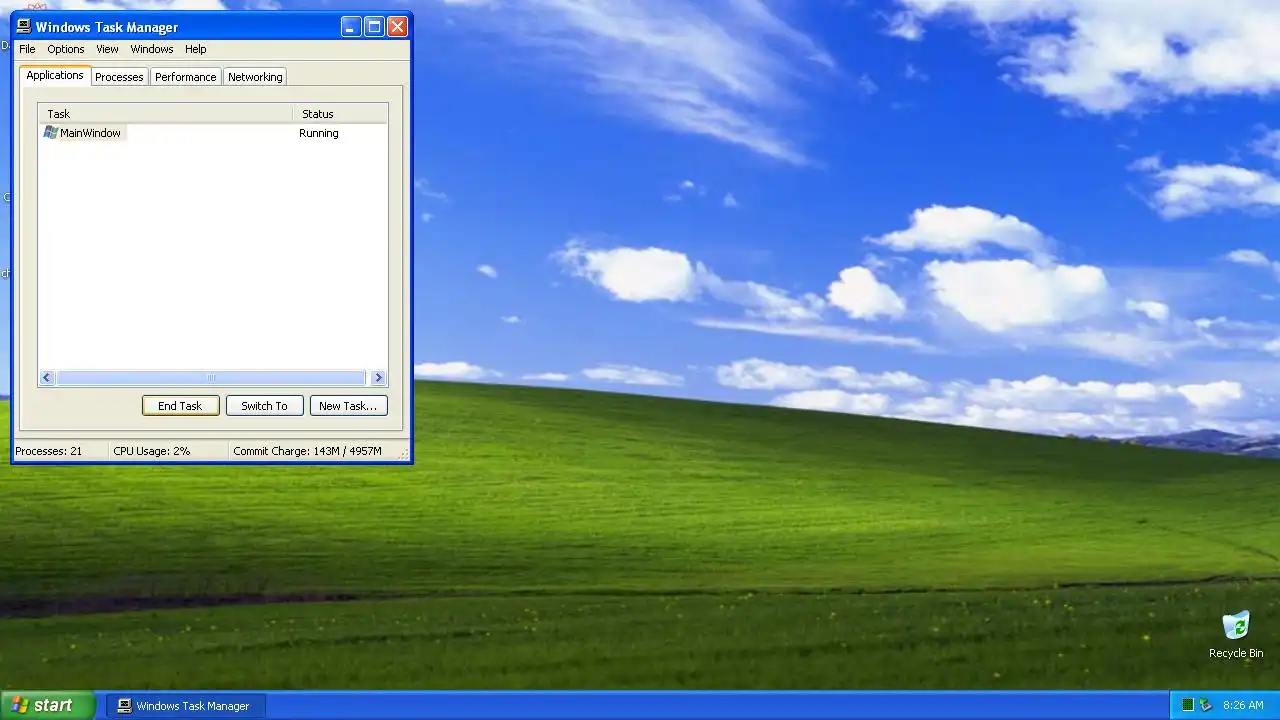Viewport: 1280px width, 720px height.
Task: Click the left arrow of the horizontal scrollbar
Action: click(x=47, y=377)
